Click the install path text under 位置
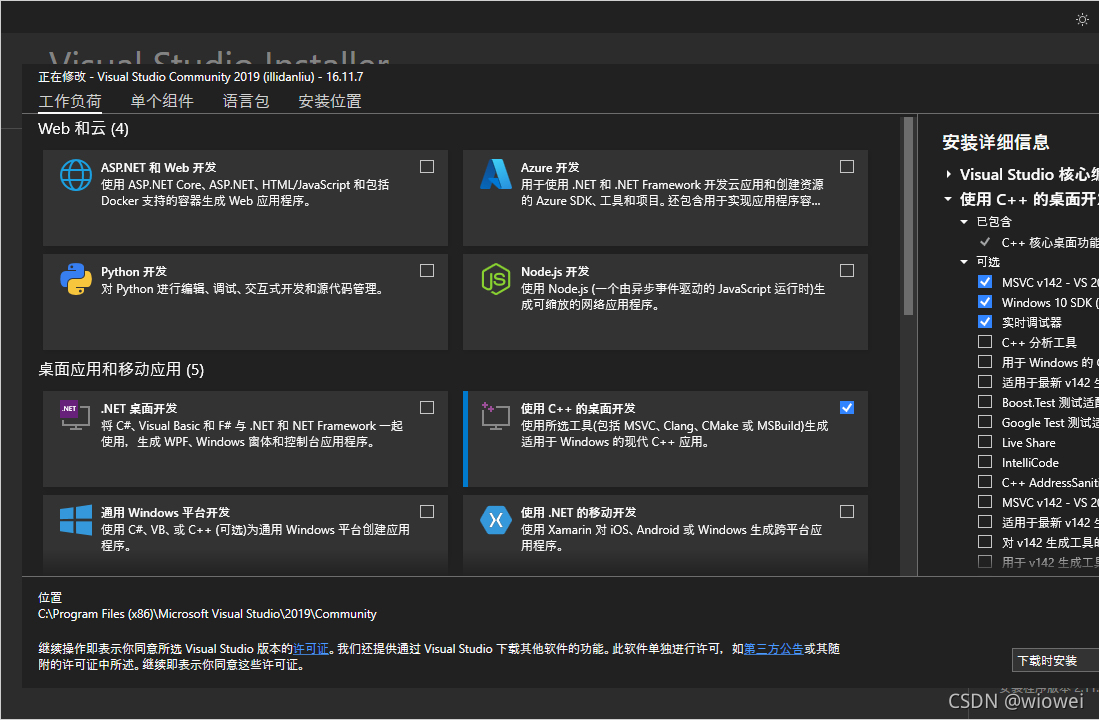 [x=207, y=613]
